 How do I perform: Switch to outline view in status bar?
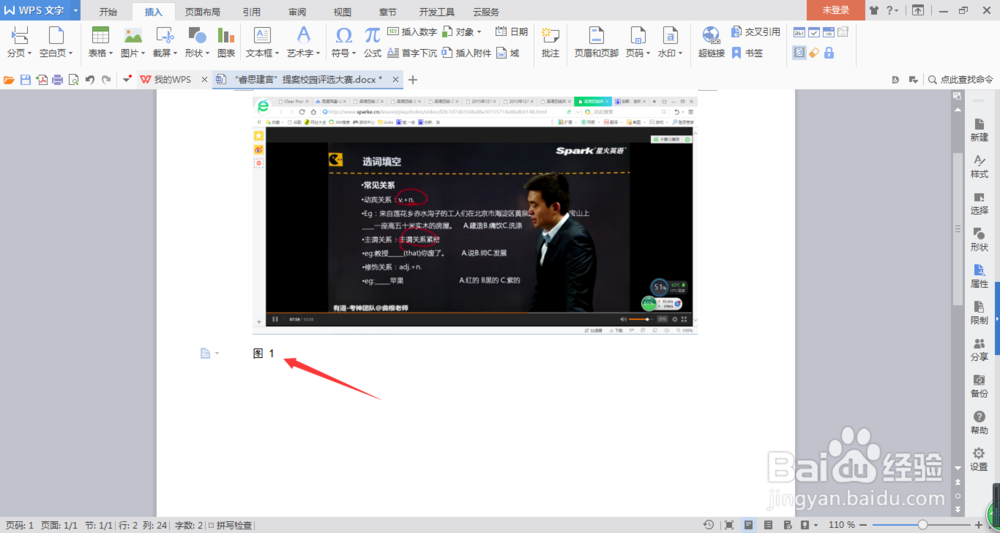[768, 525]
